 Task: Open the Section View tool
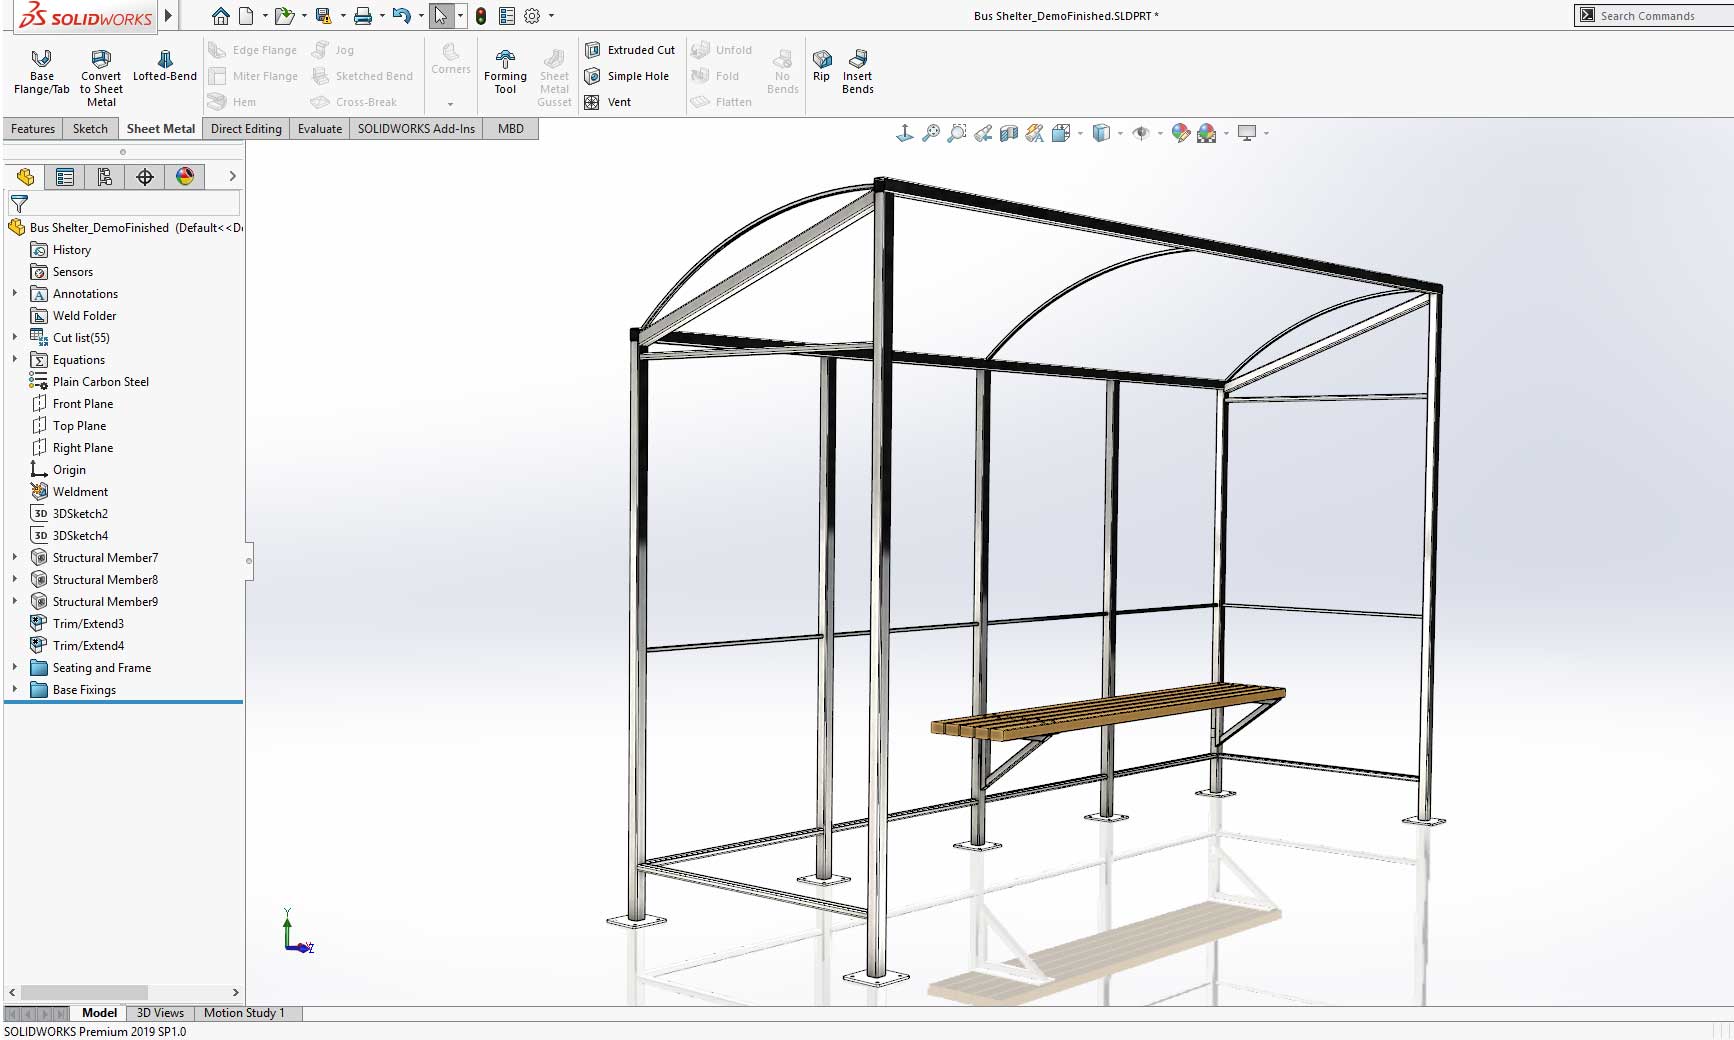1009,131
